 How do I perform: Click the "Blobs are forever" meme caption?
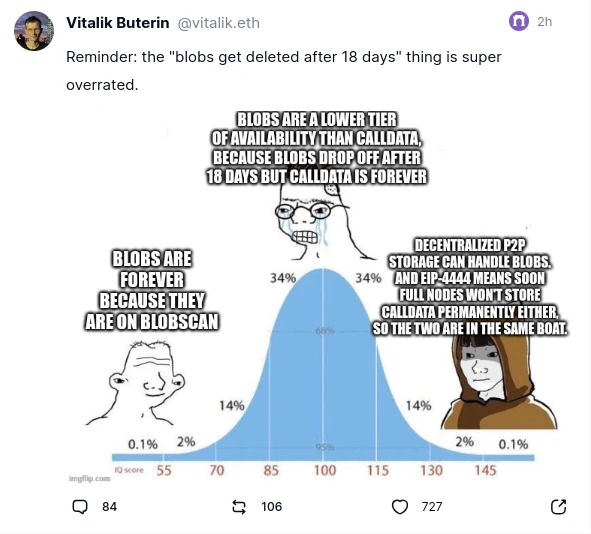[x=152, y=290]
